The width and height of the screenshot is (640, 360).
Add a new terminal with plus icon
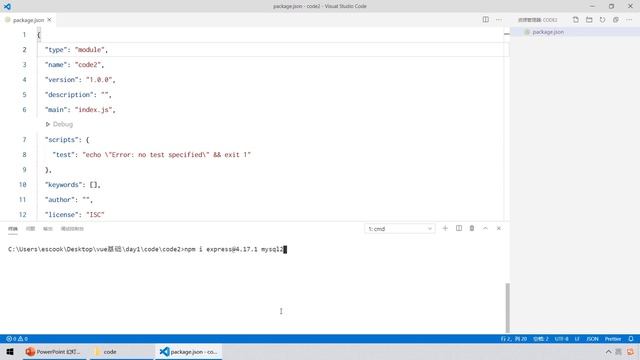click(x=445, y=228)
